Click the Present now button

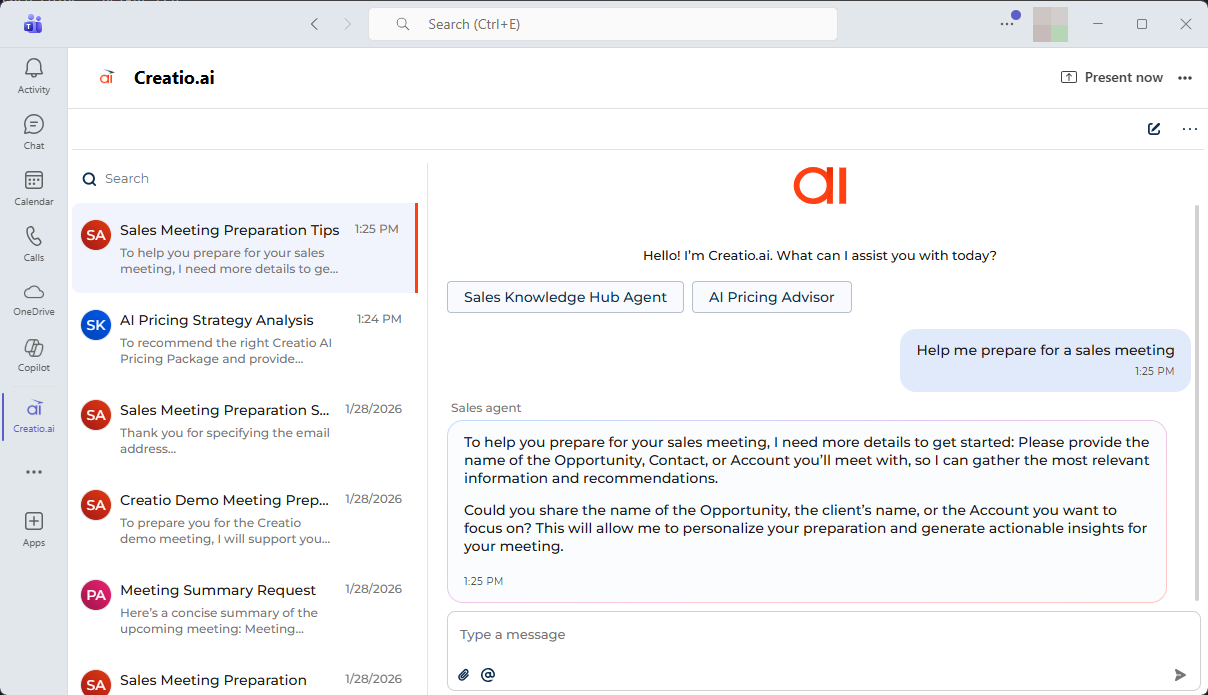pyautogui.click(x=1112, y=78)
